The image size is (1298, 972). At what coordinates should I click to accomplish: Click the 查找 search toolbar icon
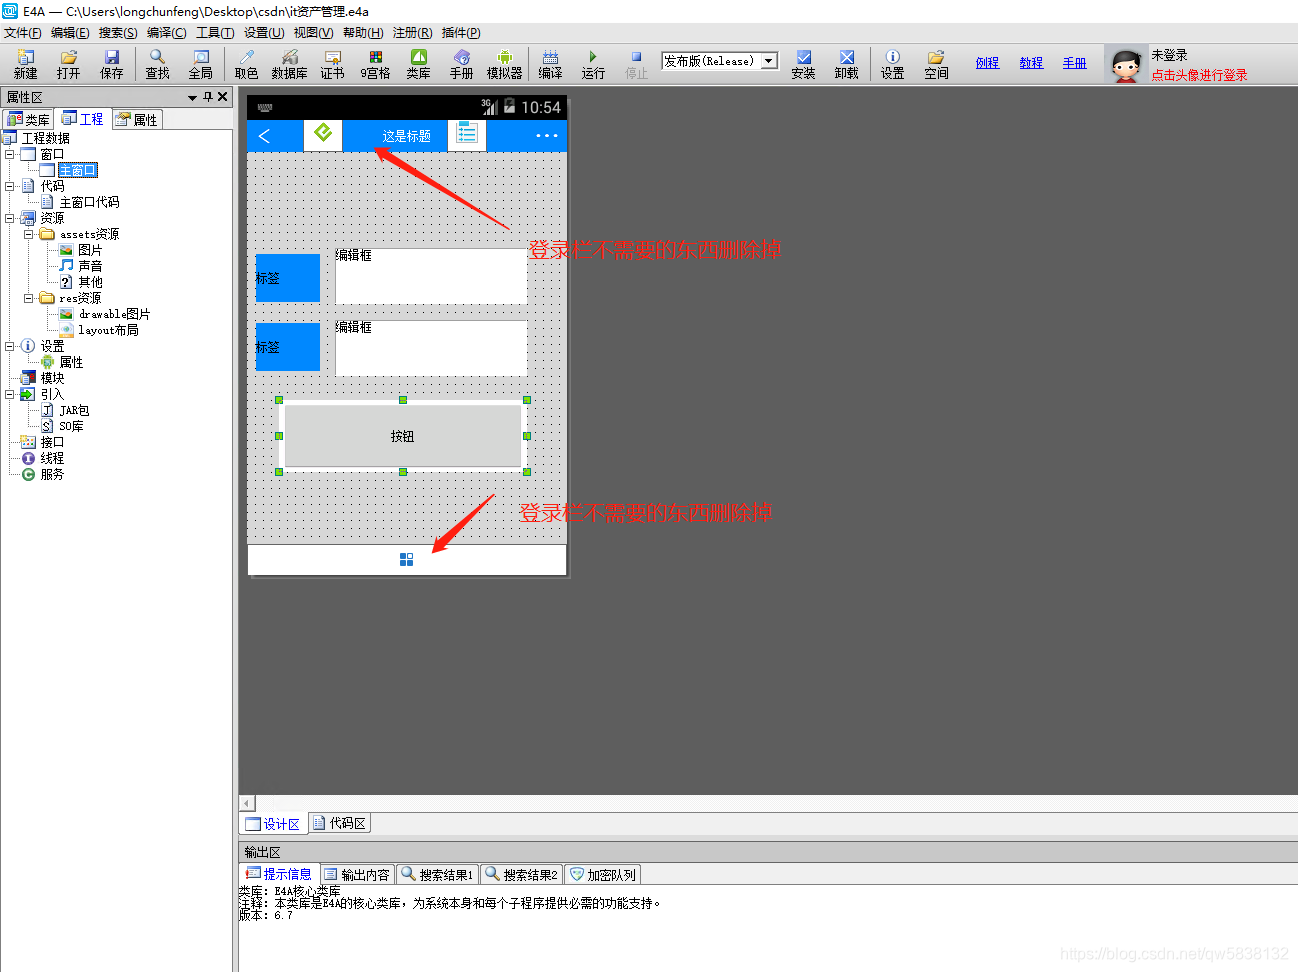[157, 64]
